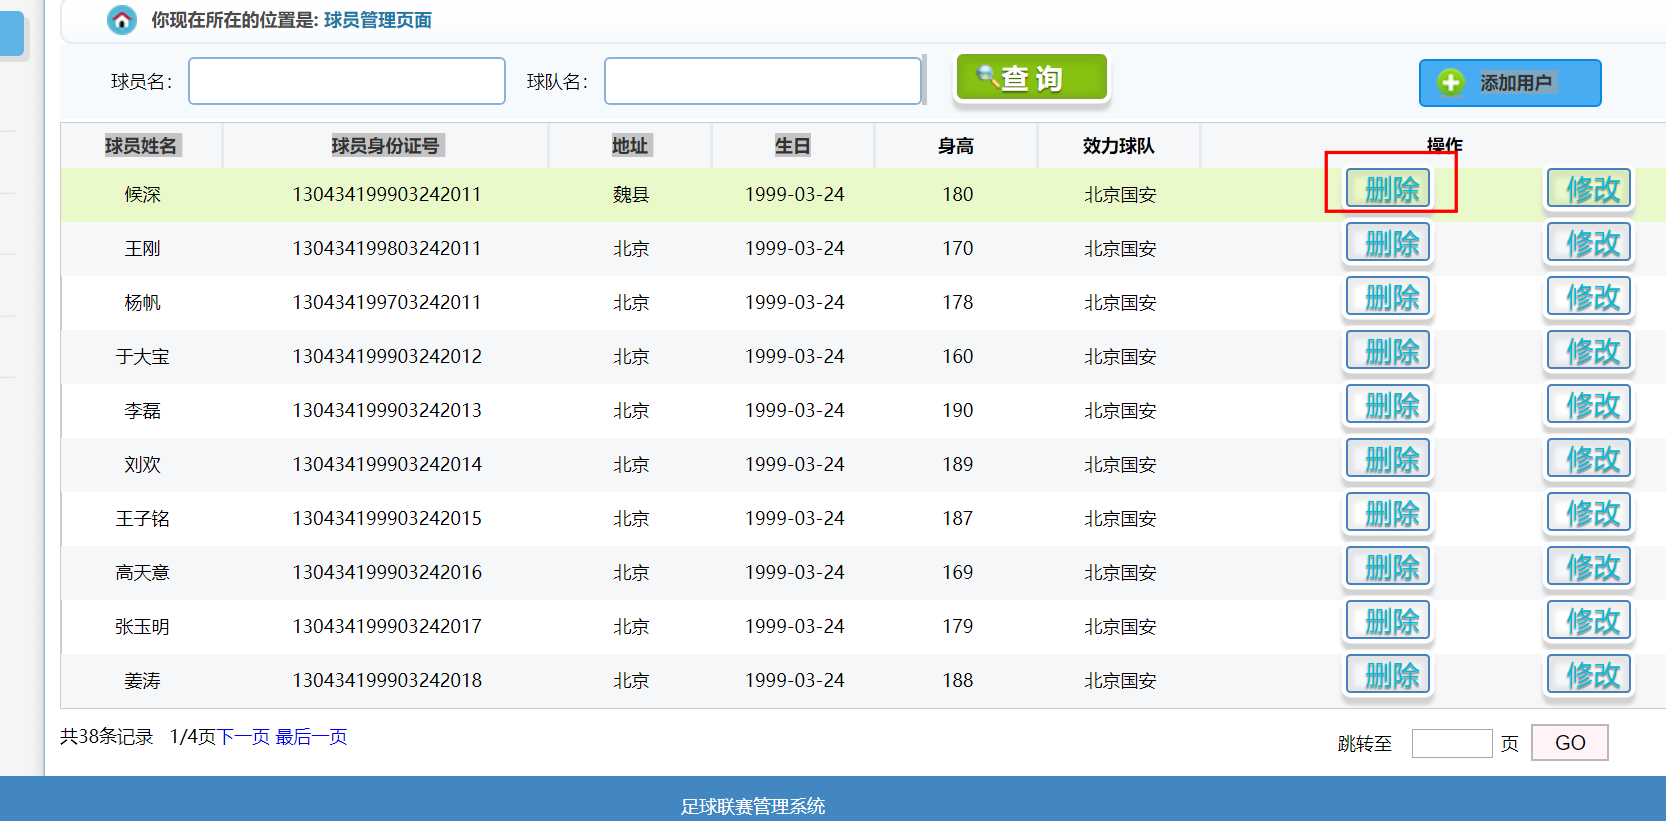Focus the 球员名 search field
The height and width of the screenshot is (821, 1666).
[x=347, y=81]
